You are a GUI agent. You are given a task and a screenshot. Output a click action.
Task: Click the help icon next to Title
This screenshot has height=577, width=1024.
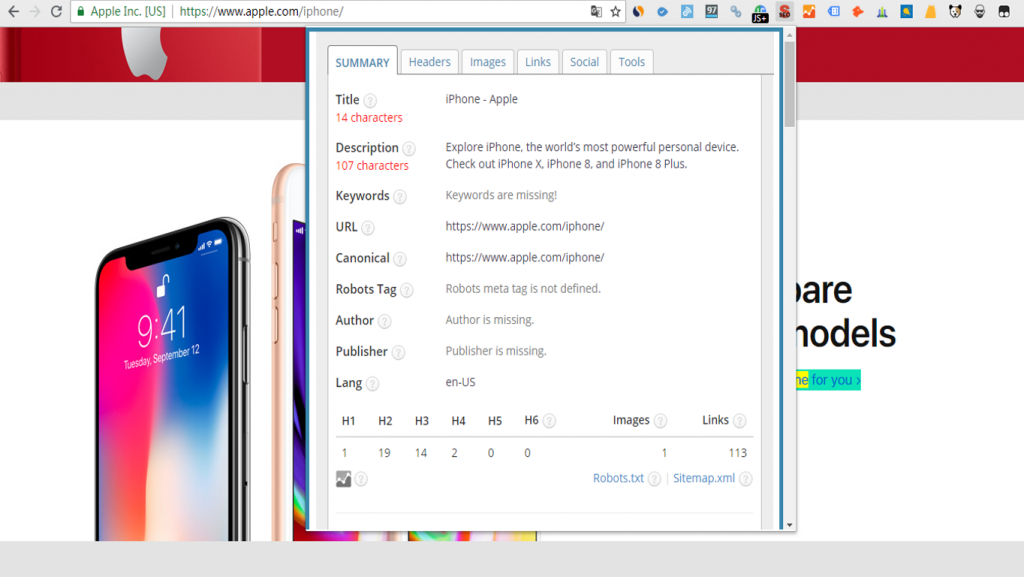coord(370,100)
